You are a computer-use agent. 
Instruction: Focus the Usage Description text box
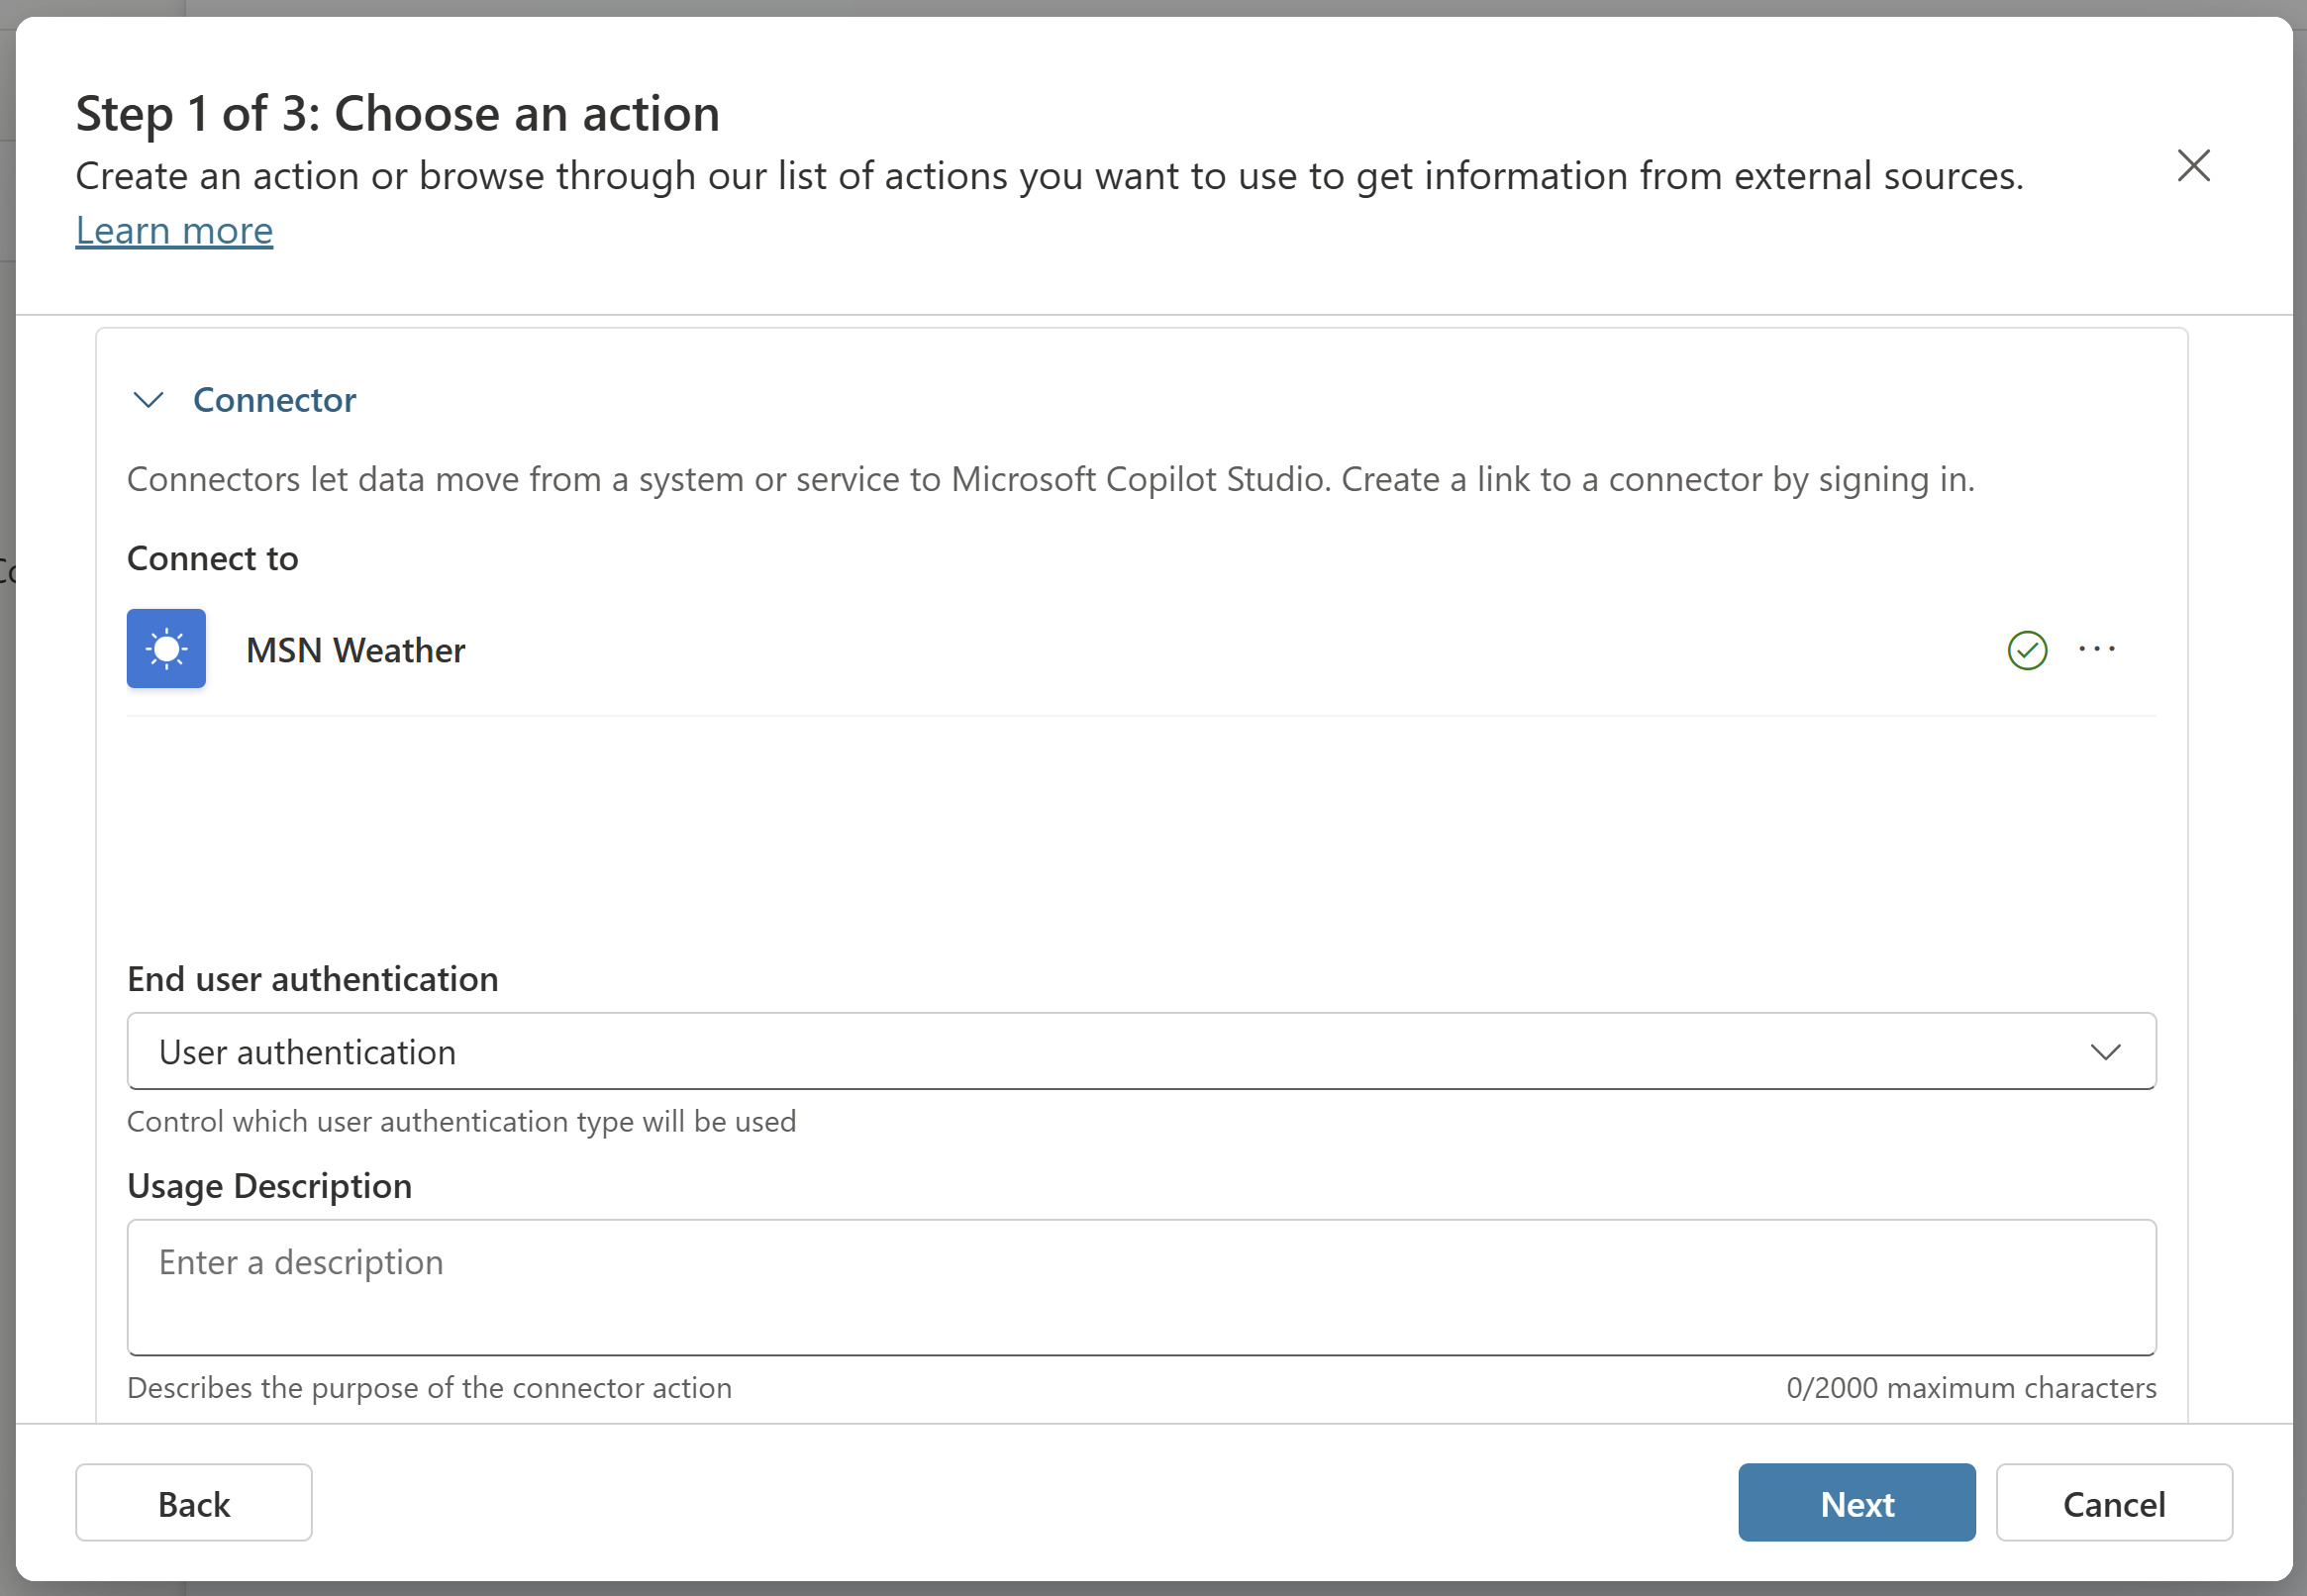(x=1141, y=1287)
